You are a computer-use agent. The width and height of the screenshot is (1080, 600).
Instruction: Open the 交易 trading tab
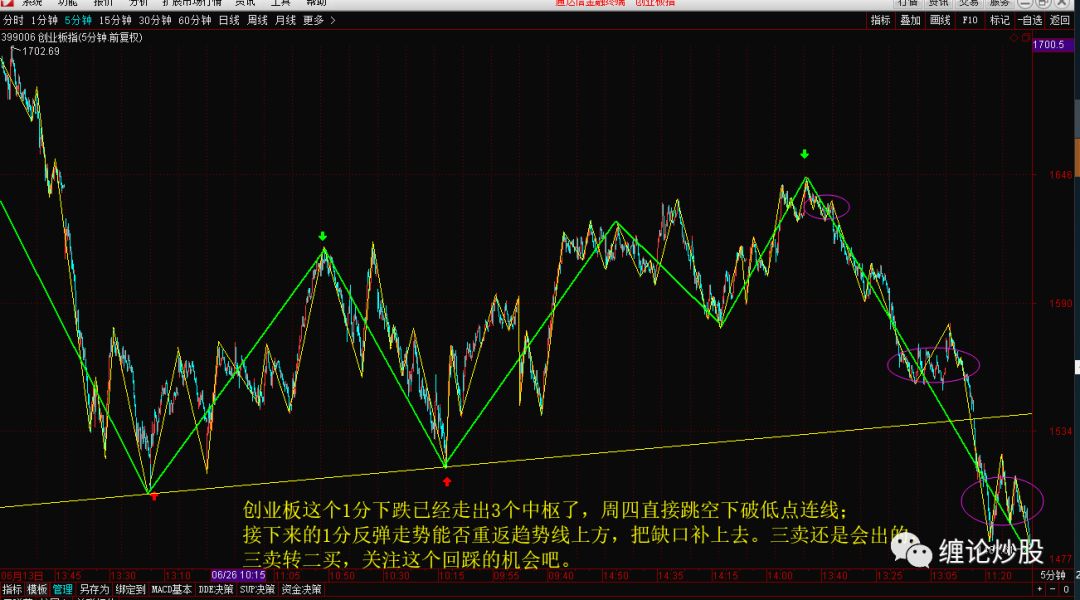(968, 3)
